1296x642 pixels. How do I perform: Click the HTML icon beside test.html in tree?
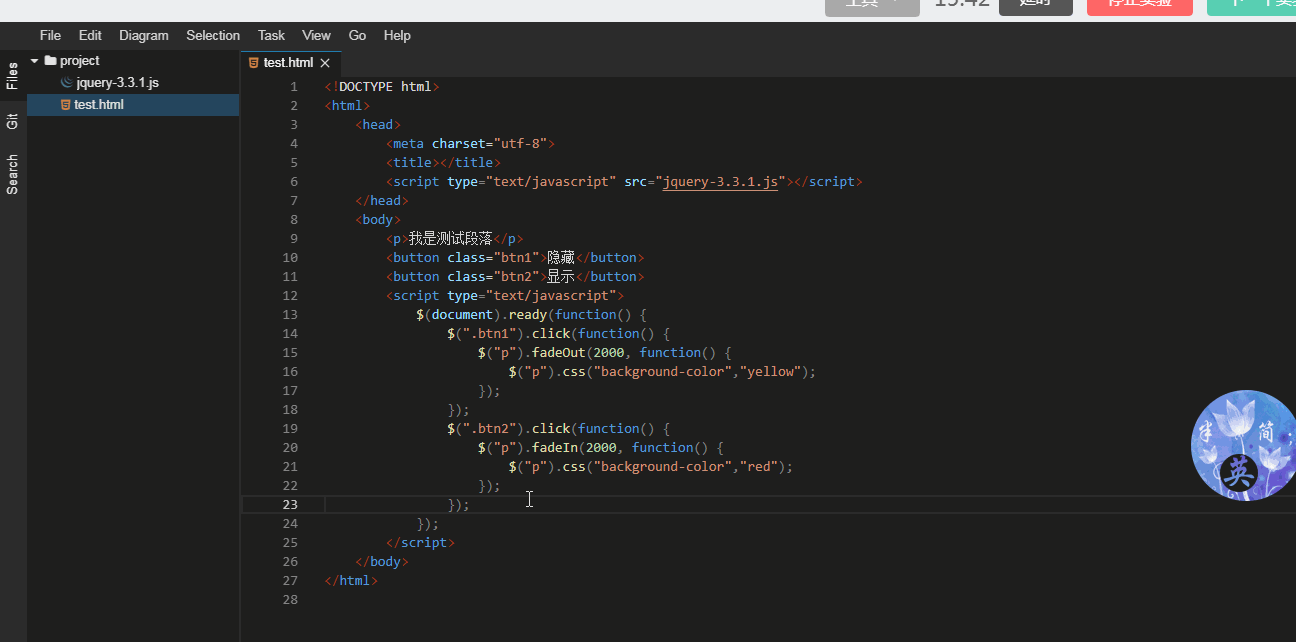tap(66, 104)
